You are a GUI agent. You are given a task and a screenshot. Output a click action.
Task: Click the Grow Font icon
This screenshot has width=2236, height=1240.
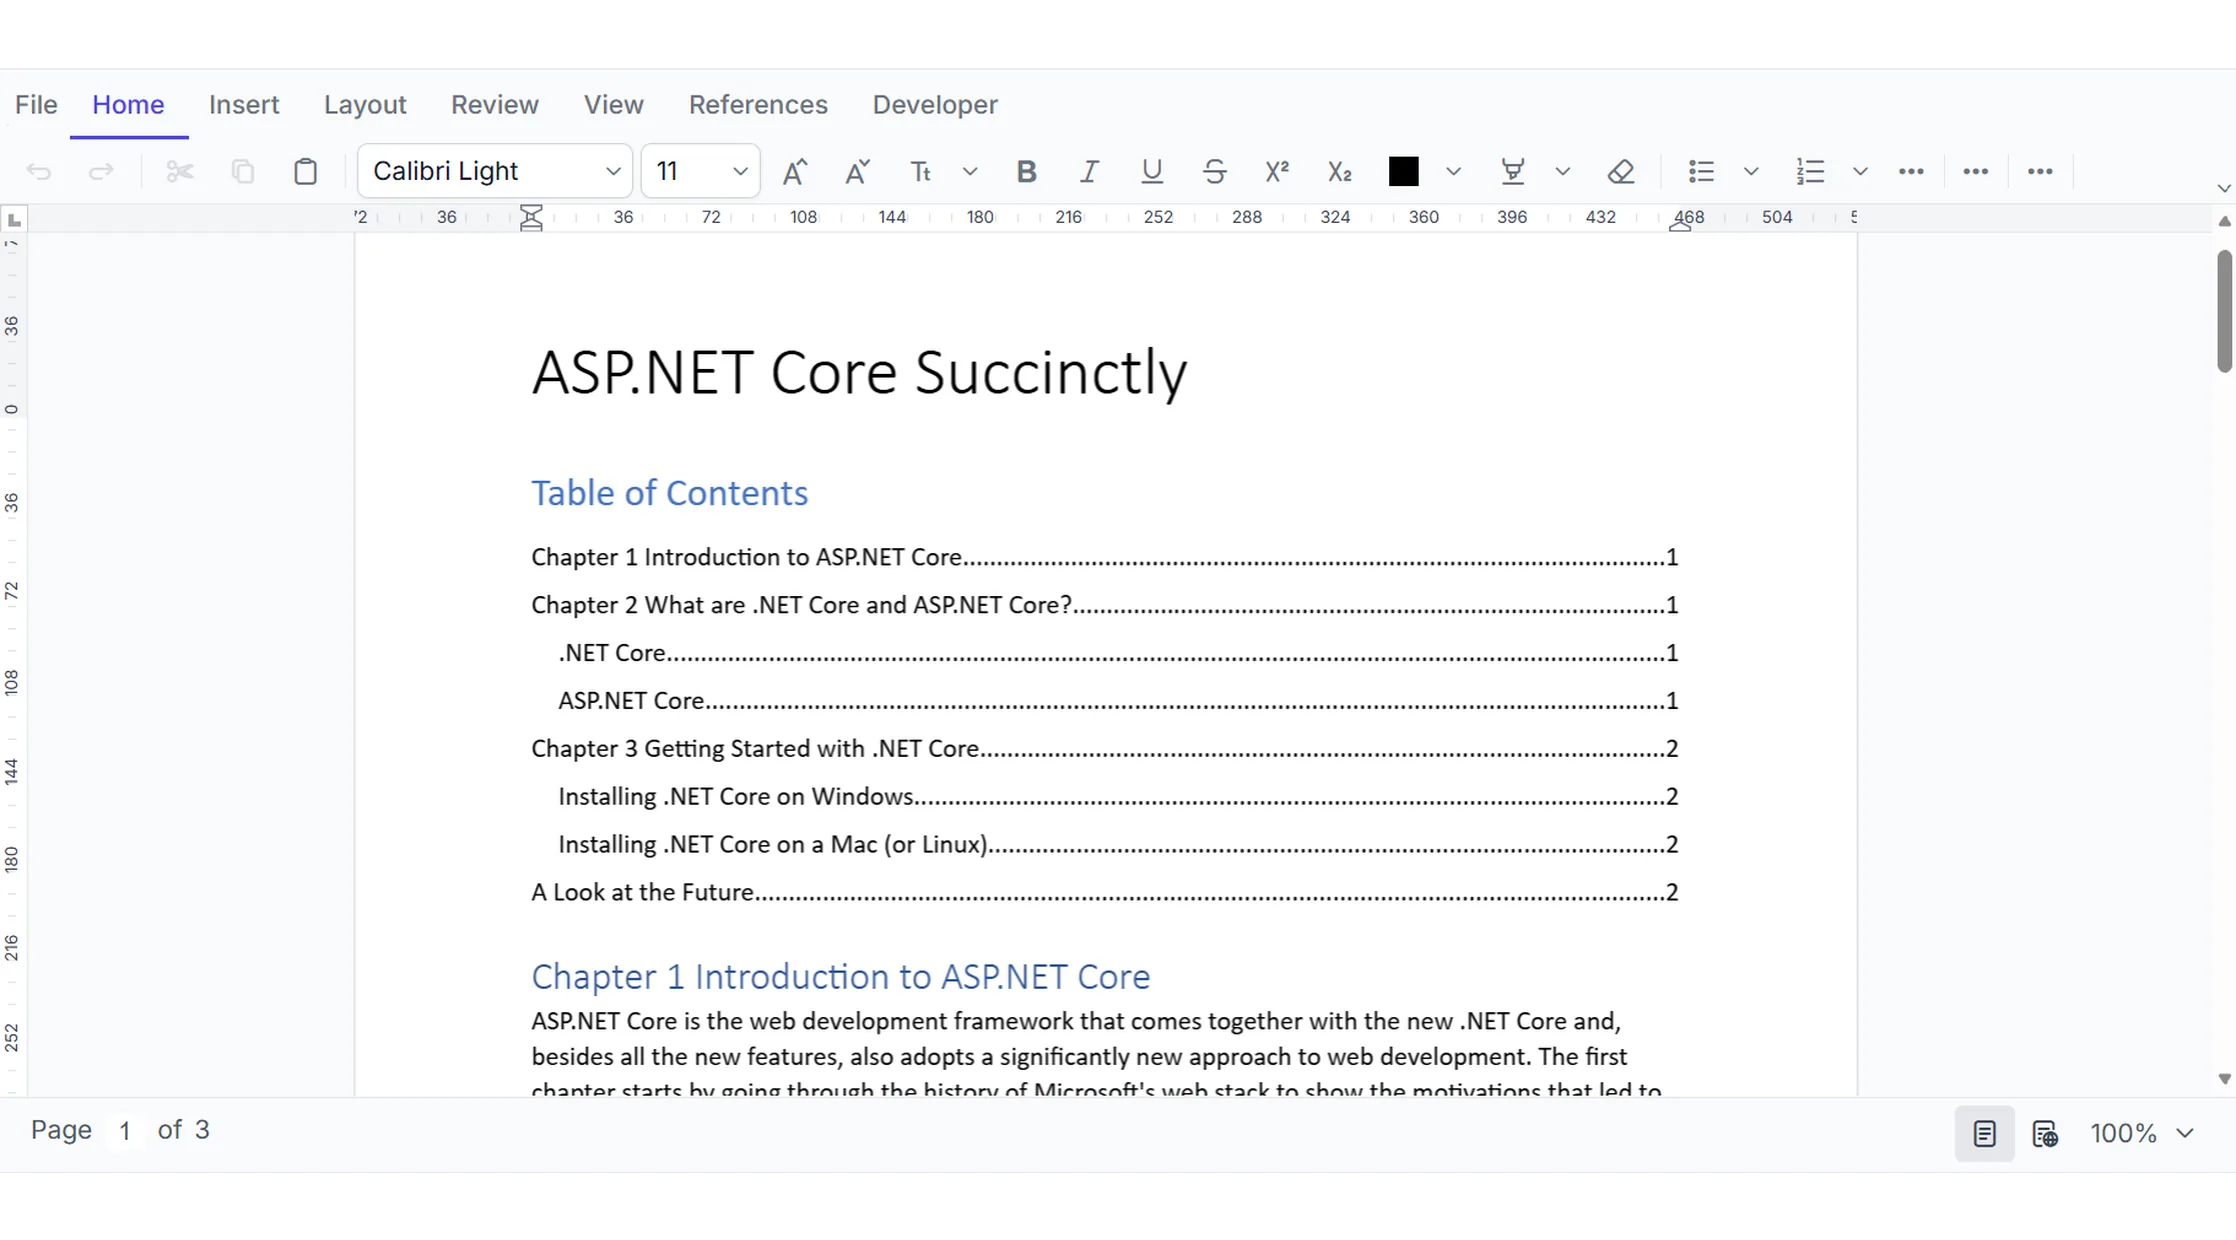click(x=794, y=172)
